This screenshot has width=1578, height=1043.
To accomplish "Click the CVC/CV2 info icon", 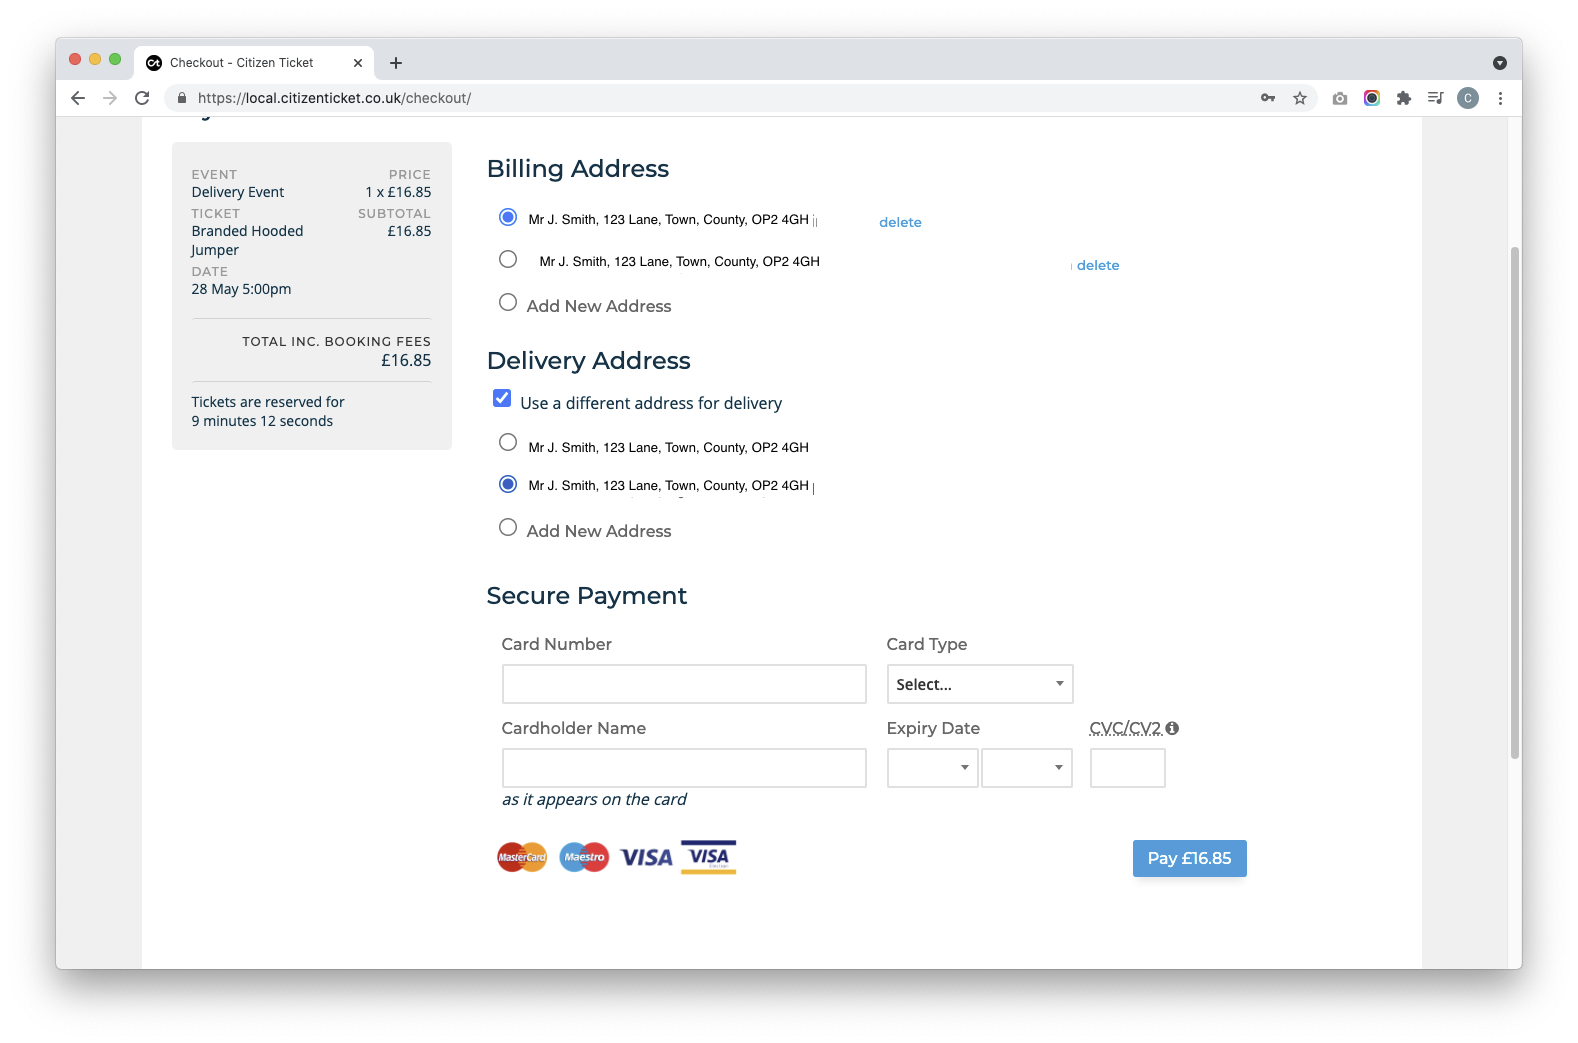I will click(1172, 728).
